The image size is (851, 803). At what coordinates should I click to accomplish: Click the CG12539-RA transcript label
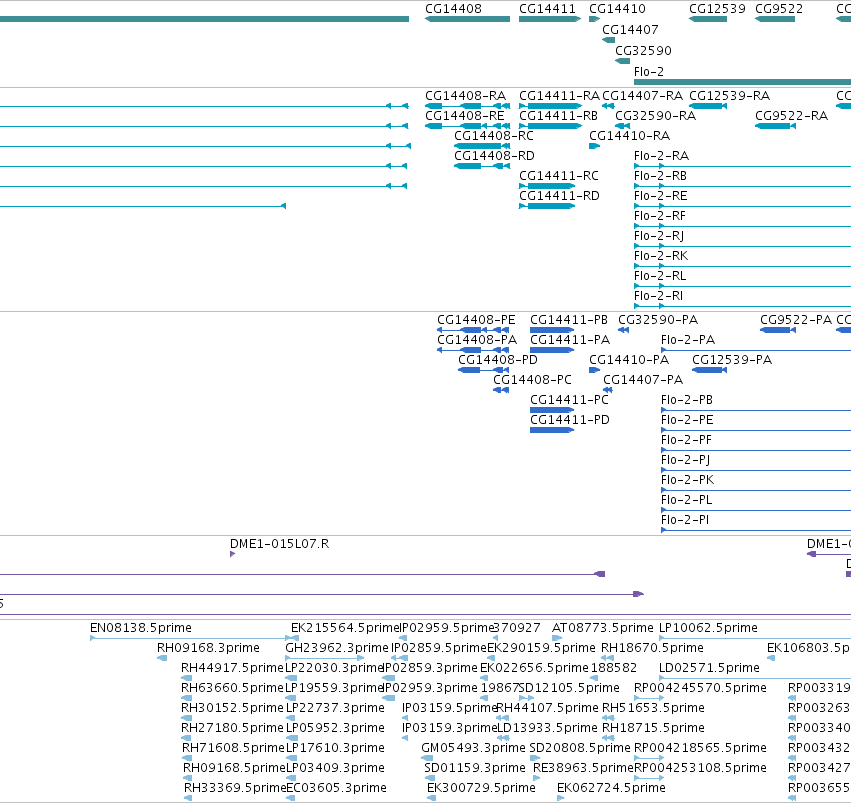point(729,96)
